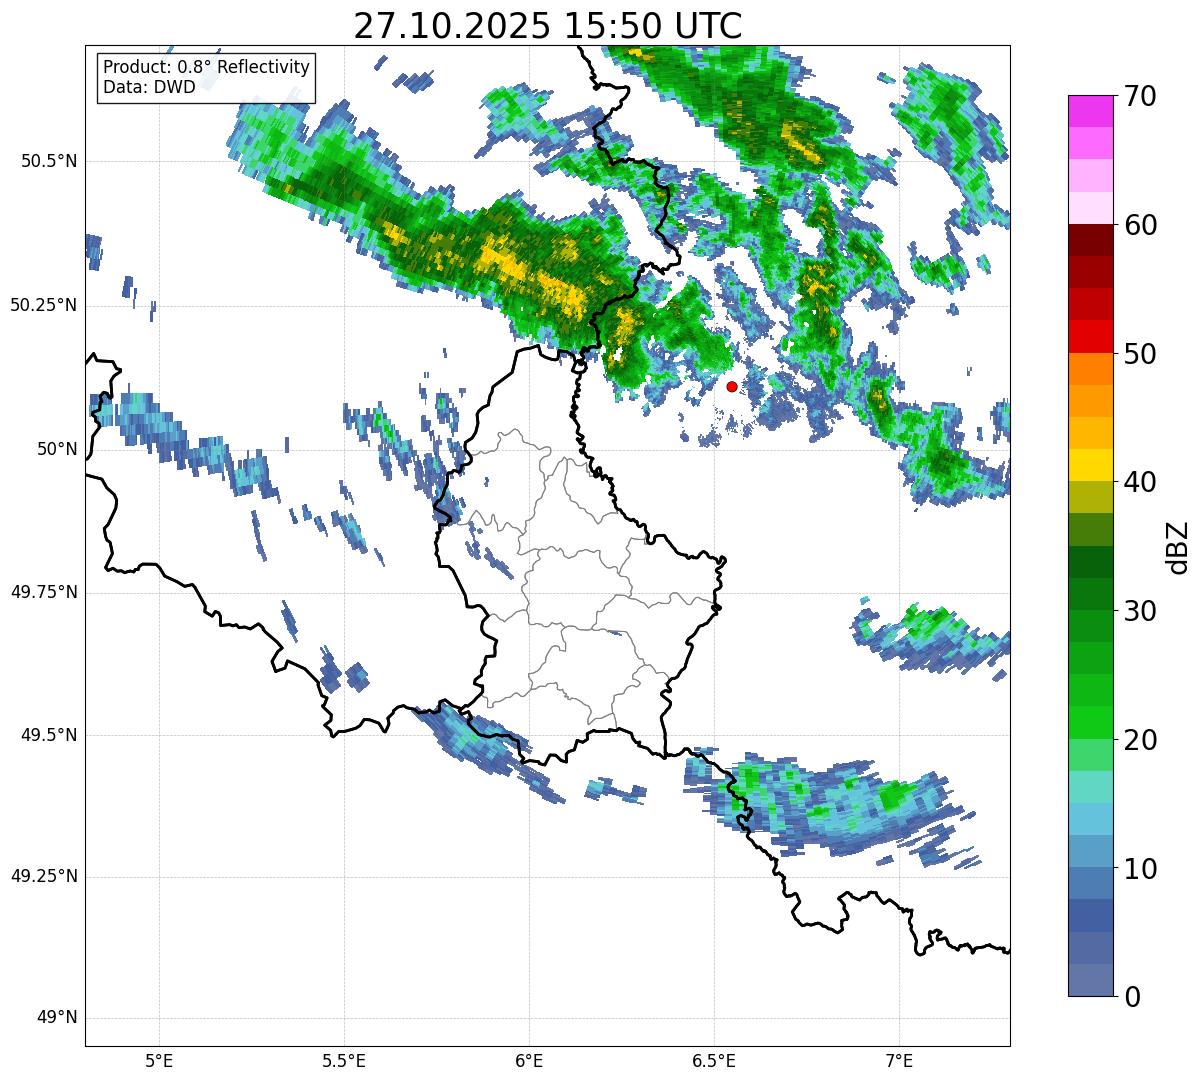Pick the bright red swatch just above 50 dBZ
1202x1081 pixels.
[x=1090, y=336]
